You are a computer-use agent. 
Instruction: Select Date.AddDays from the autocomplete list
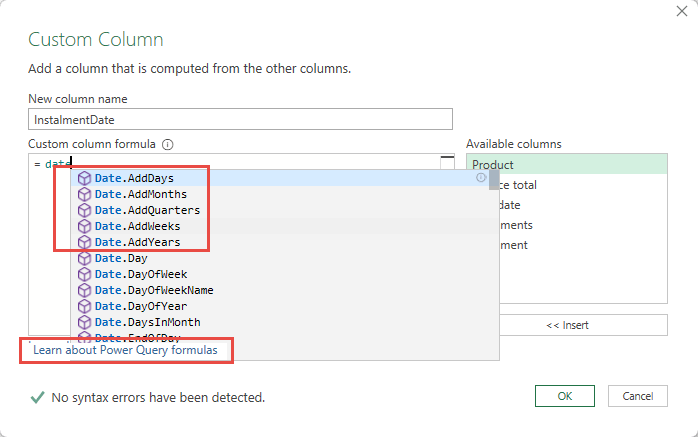coord(134,178)
